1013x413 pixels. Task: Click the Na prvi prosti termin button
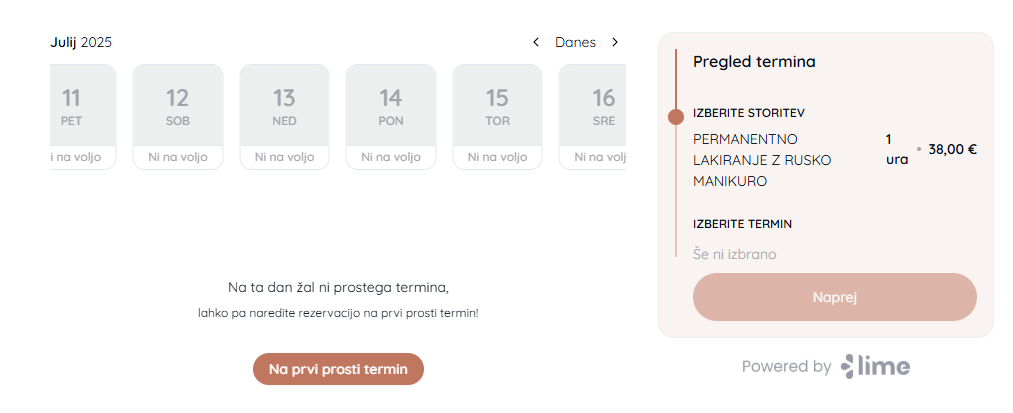(338, 369)
